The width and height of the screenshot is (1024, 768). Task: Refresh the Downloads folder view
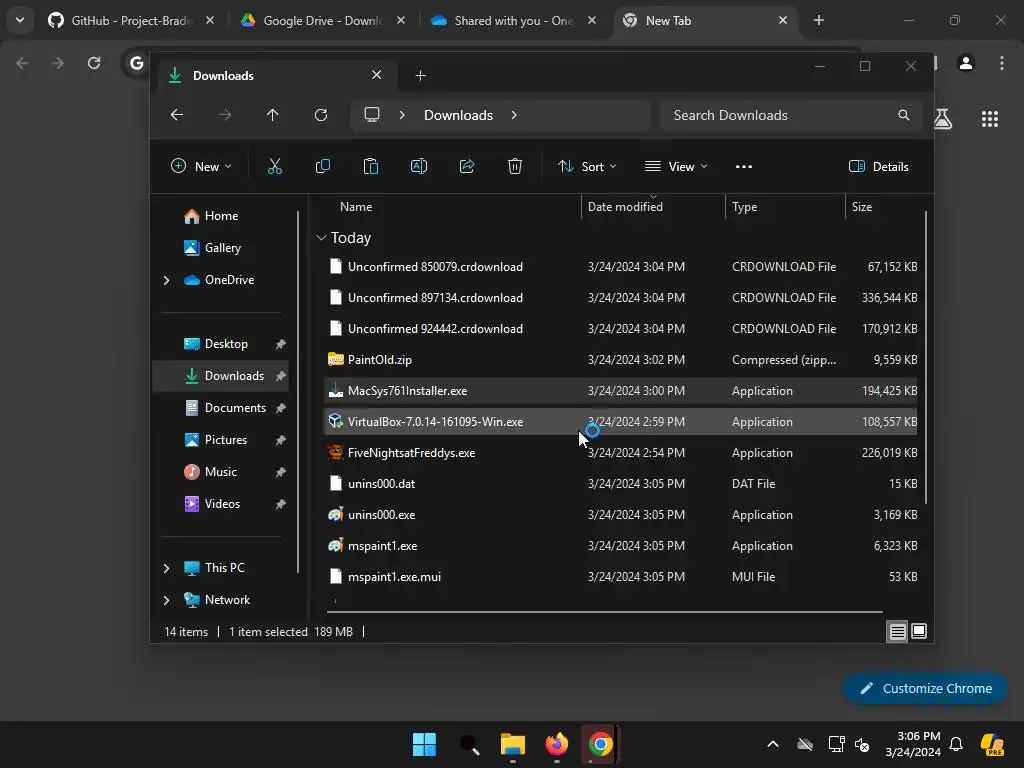point(321,115)
